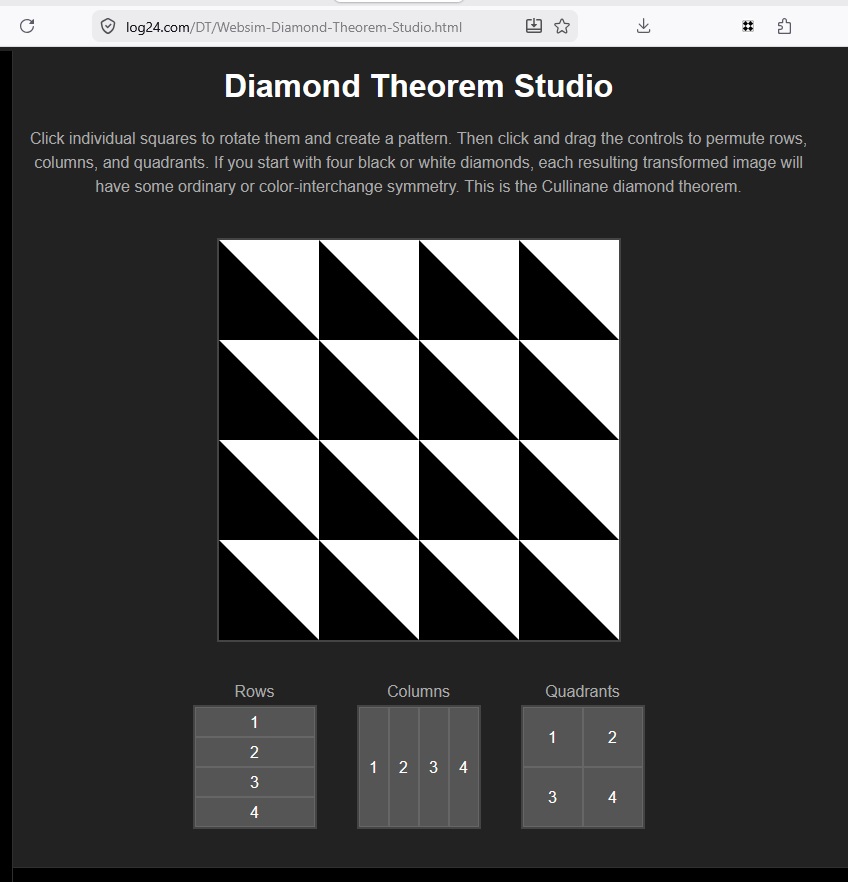Click the install app icon in address bar

point(534,26)
